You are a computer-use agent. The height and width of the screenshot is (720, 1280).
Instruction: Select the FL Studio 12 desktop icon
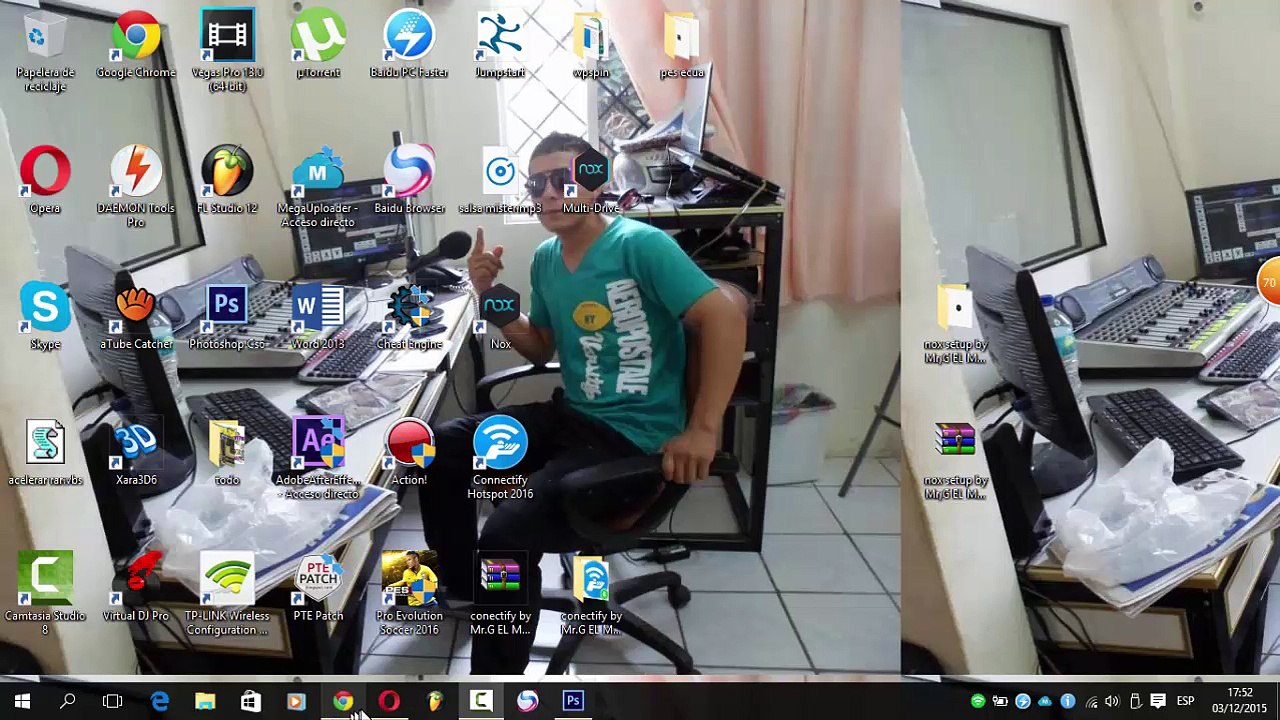click(227, 174)
